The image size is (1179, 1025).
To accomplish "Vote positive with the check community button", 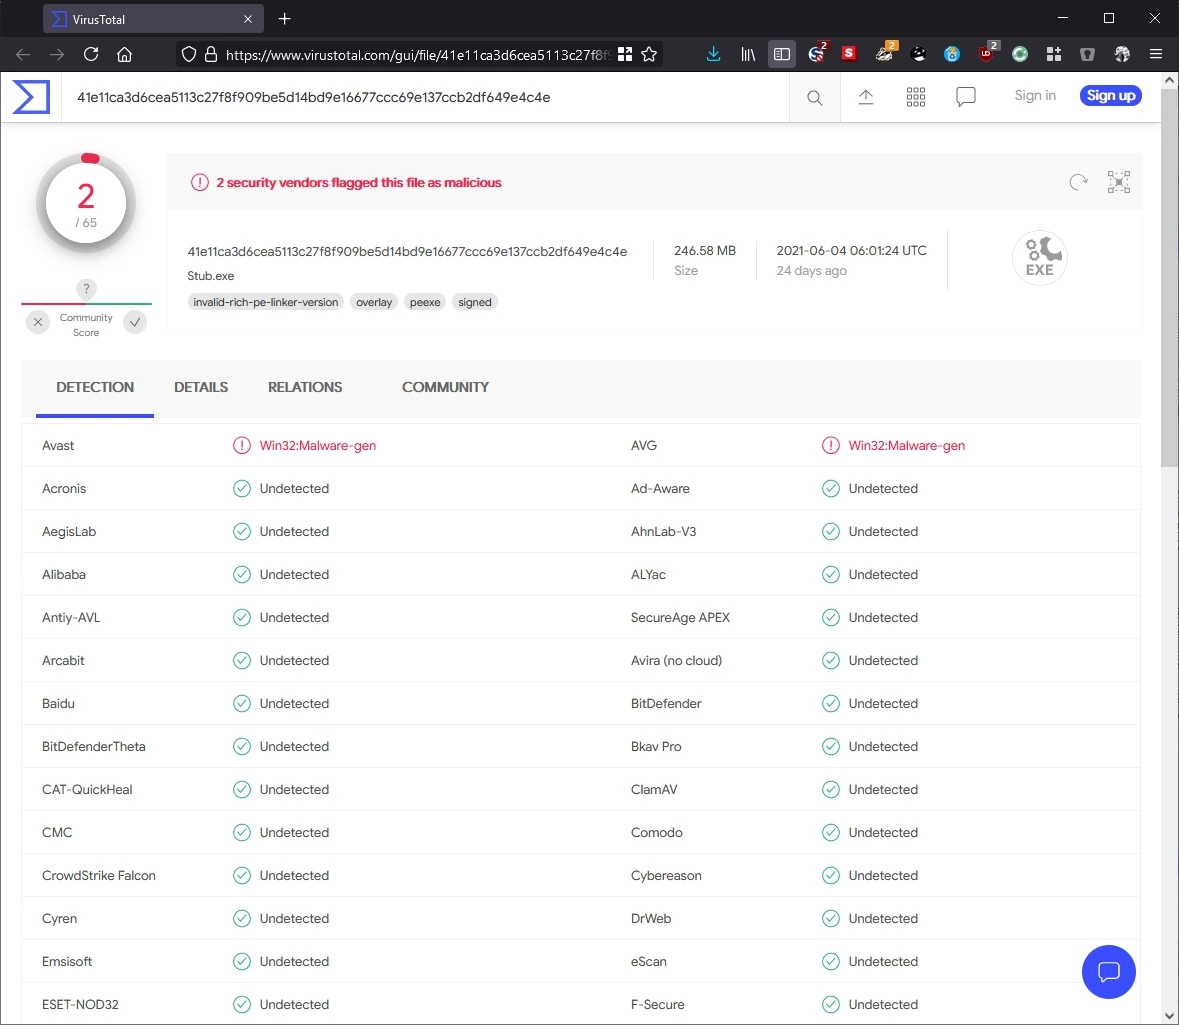I will click(135, 322).
